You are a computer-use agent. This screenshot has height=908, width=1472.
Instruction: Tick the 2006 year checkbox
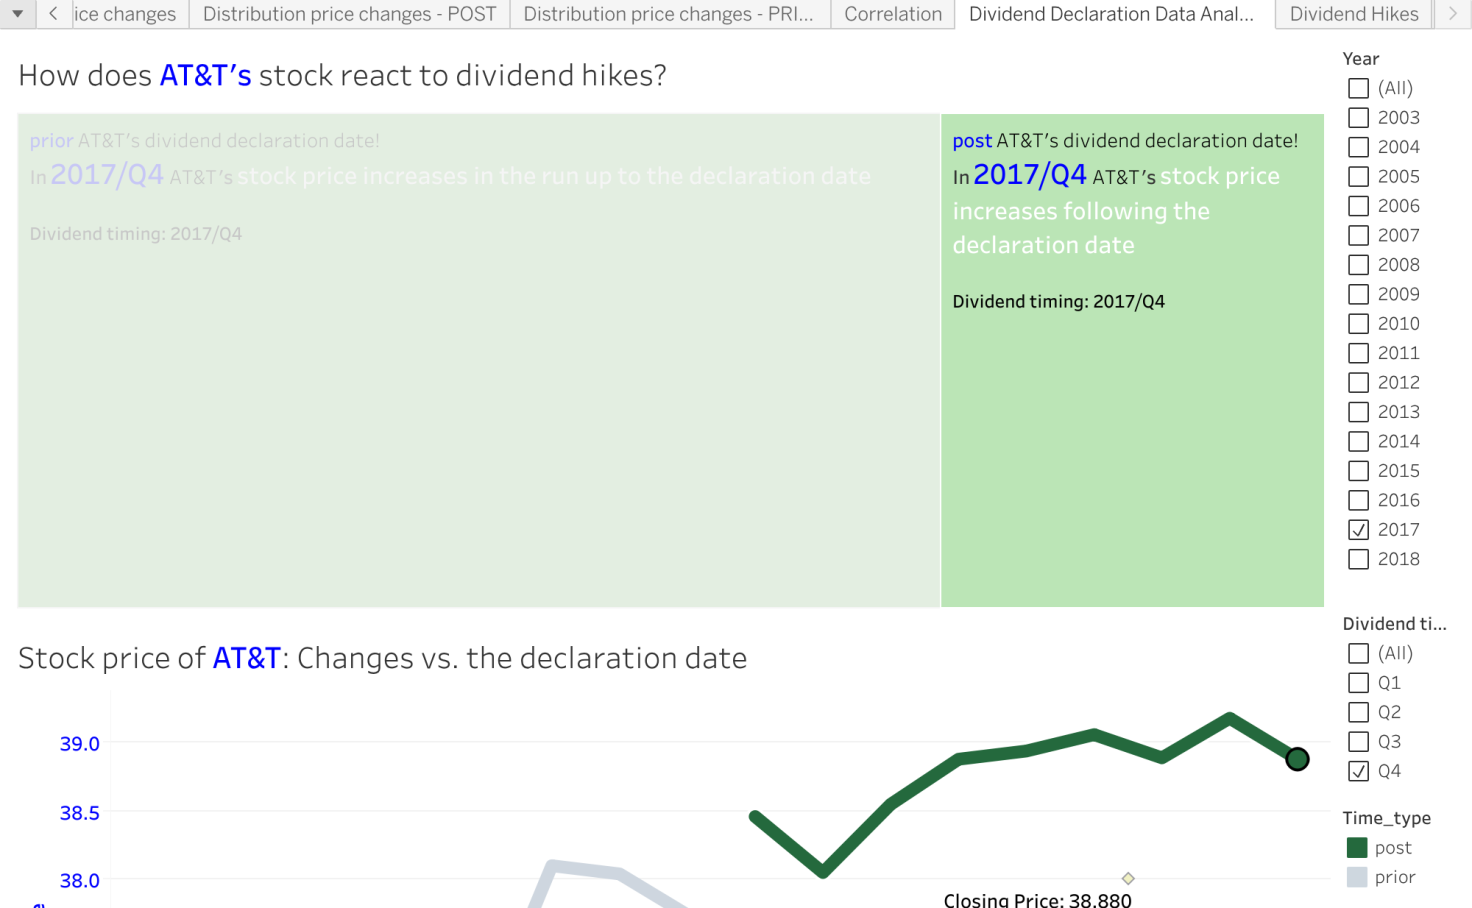pyautogui.click(x=1358, y=206)
